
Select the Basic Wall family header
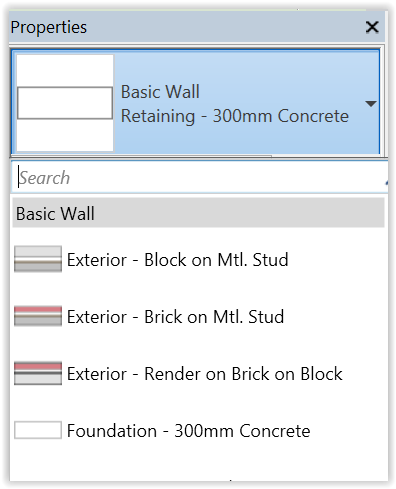tap(198, 213)
